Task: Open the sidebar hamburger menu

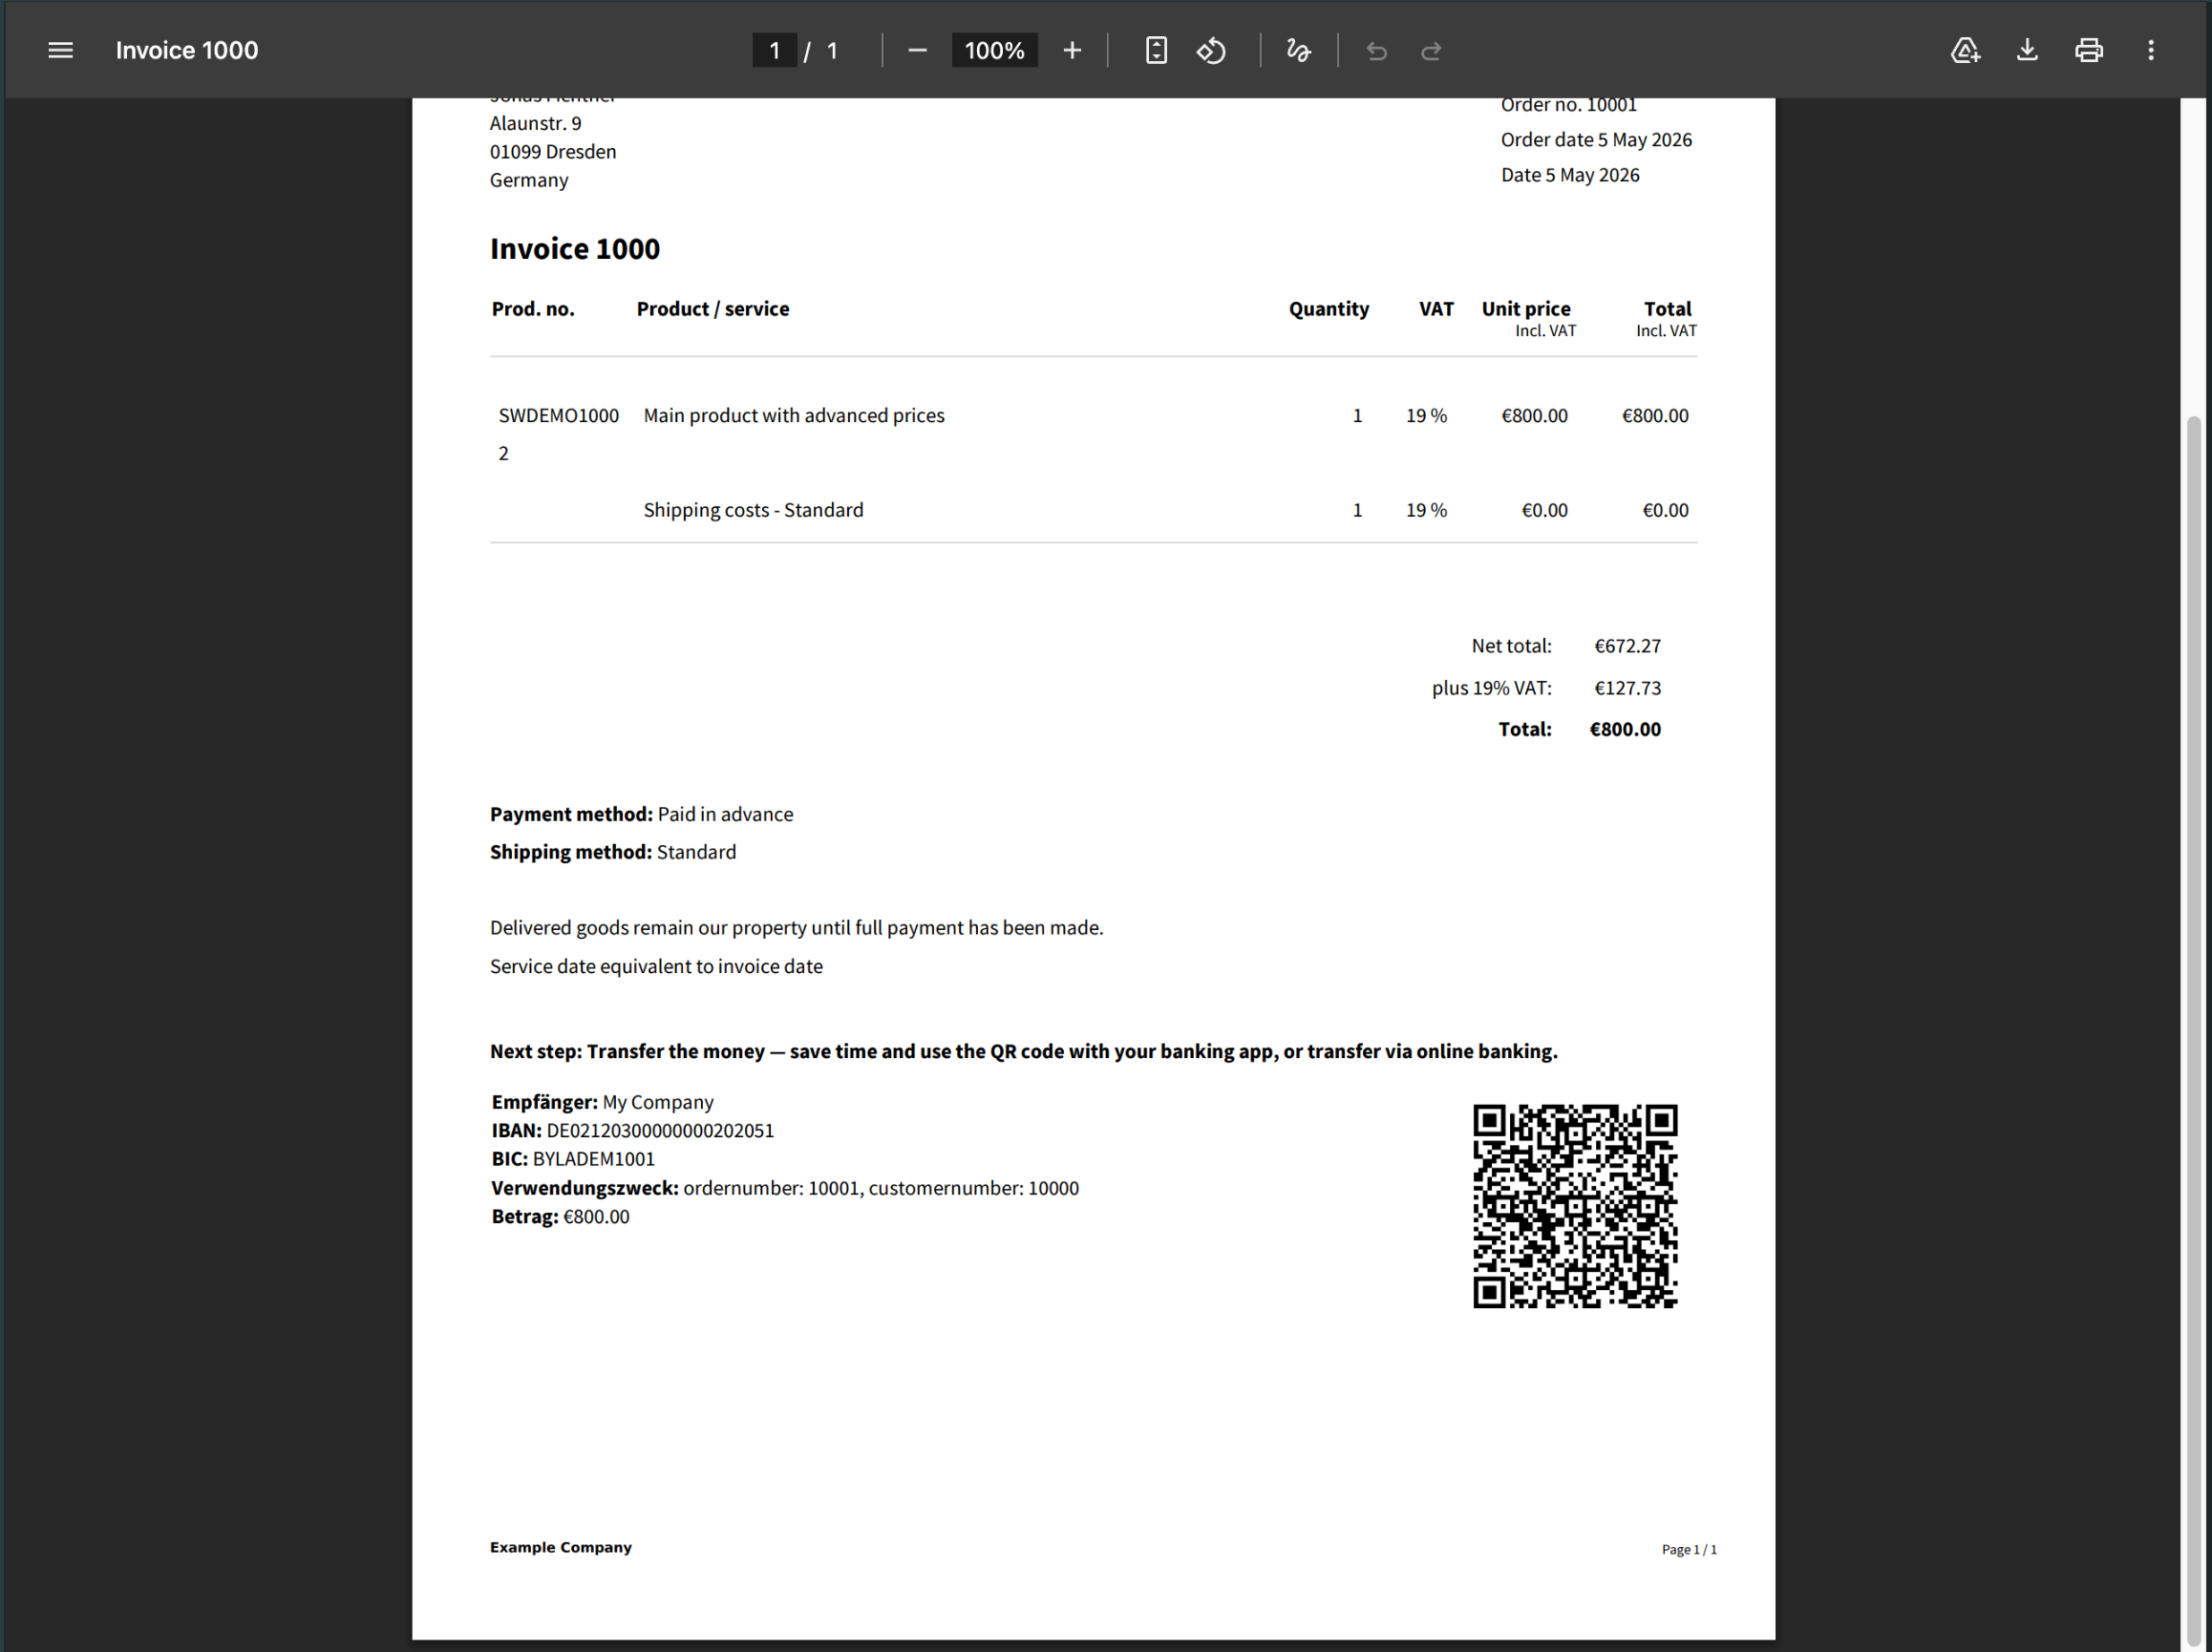Action: point(60,50)
